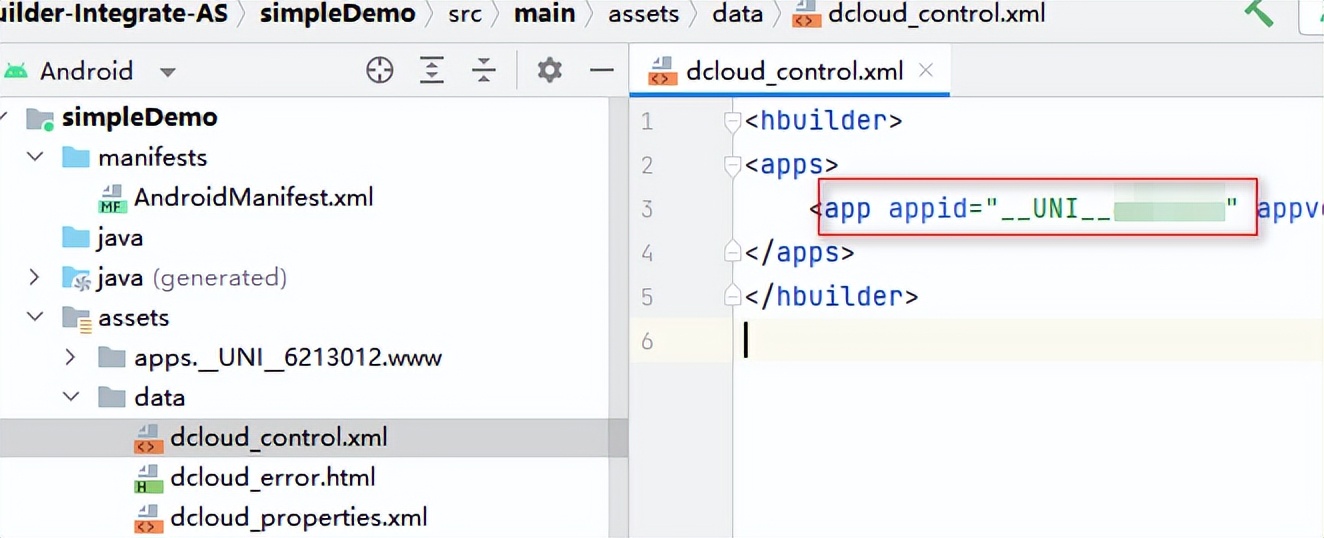Fold the hbuilder tag on line 1
Screen dimensions: 1324x538
click(733, 122)
